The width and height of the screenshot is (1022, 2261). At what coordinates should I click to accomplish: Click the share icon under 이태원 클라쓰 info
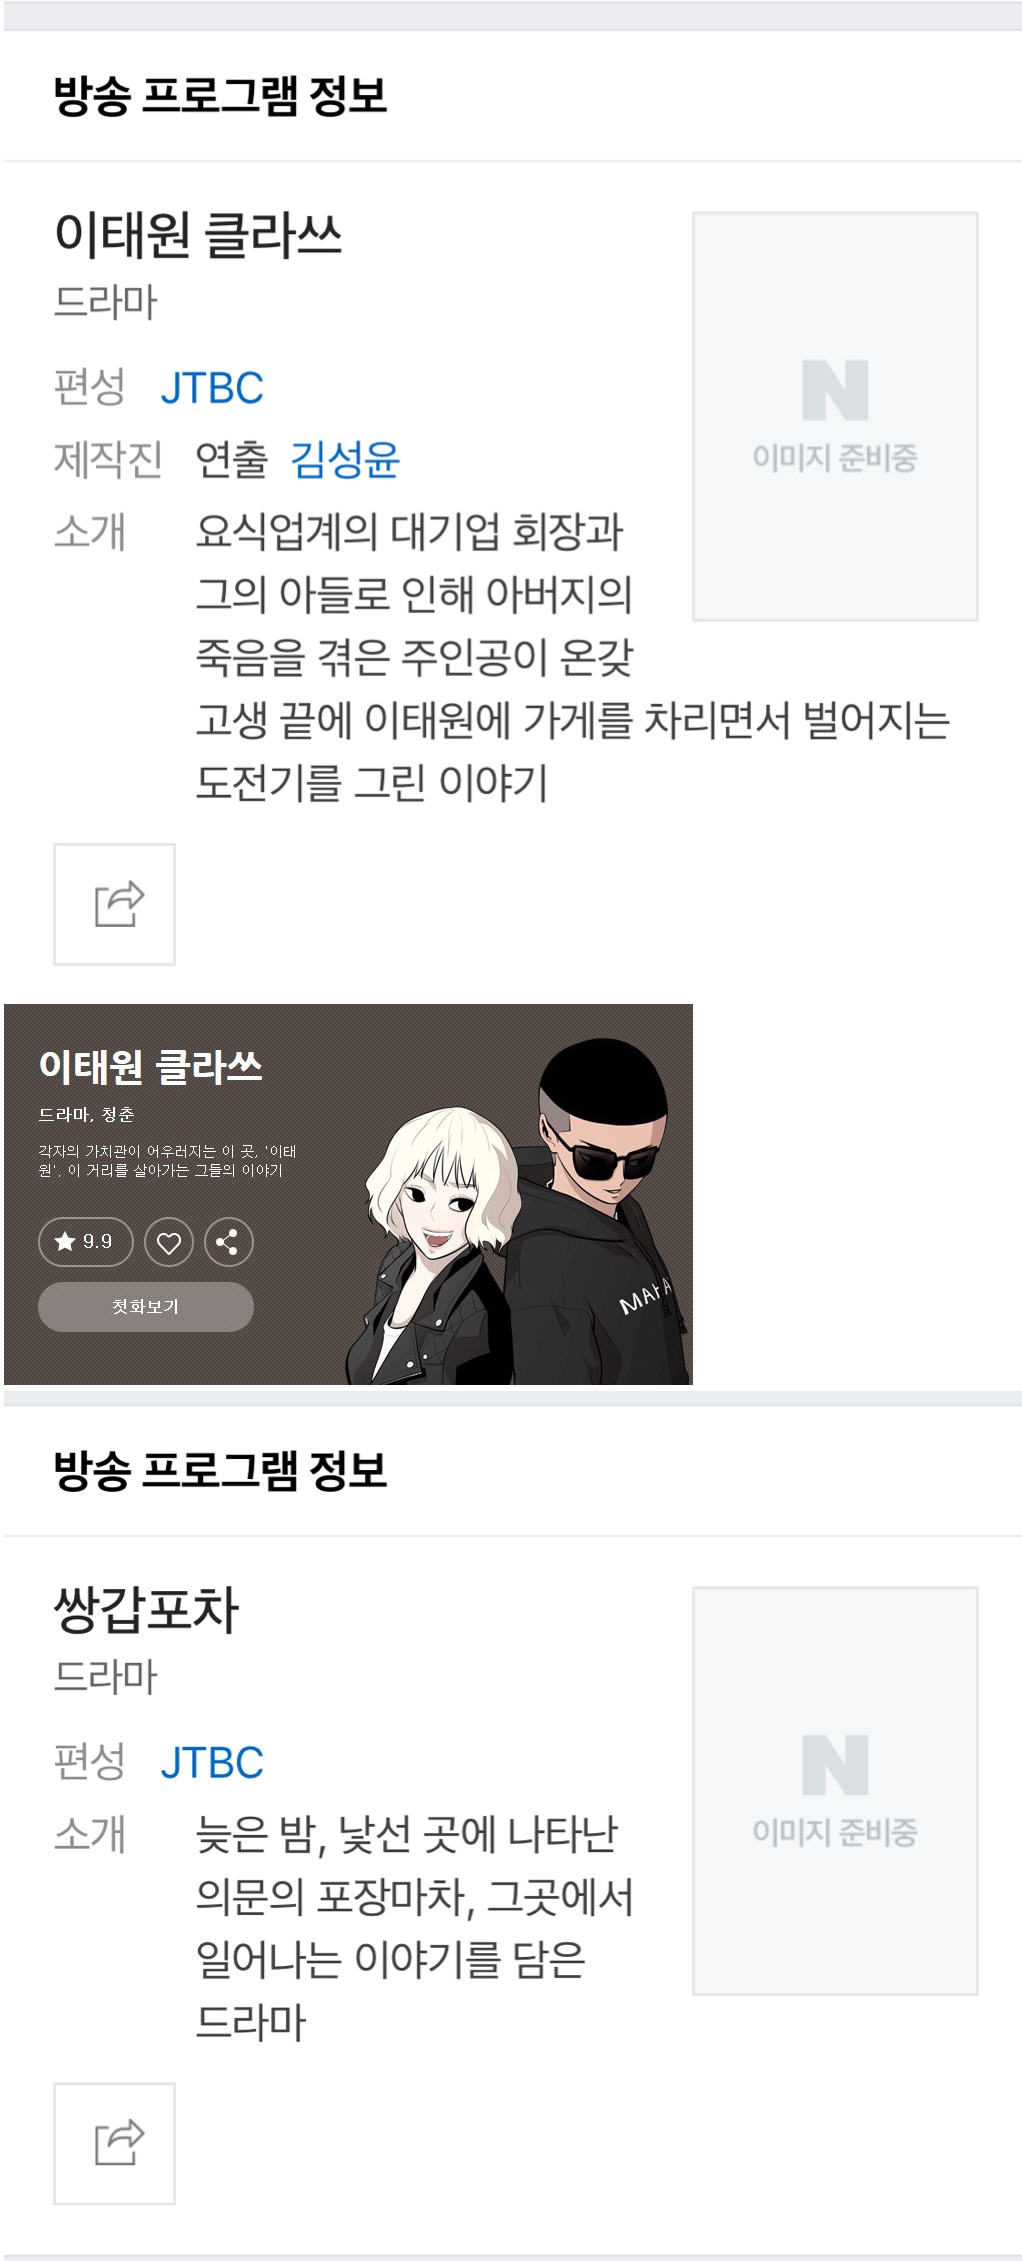pos(114,904)
